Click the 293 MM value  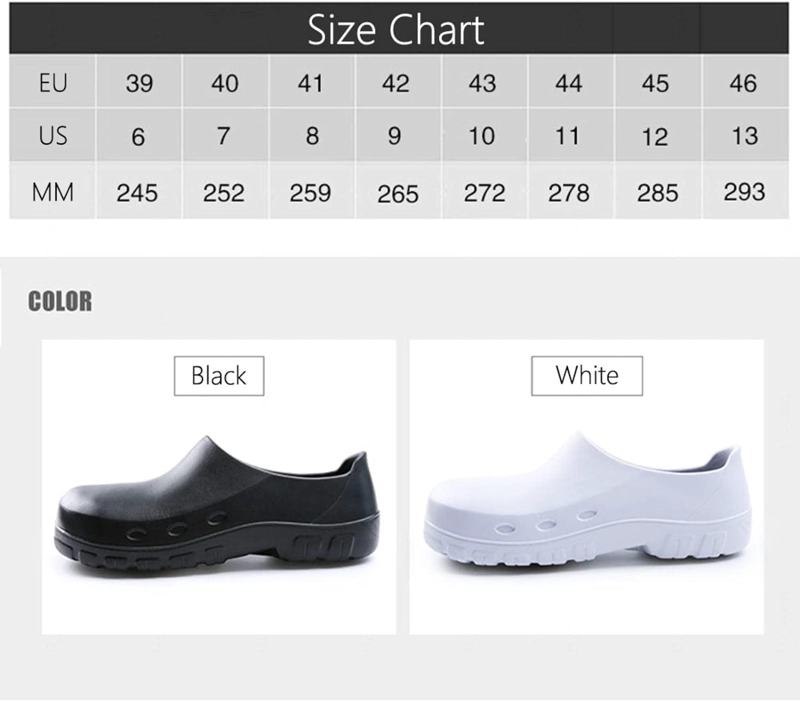pos(745,191)
